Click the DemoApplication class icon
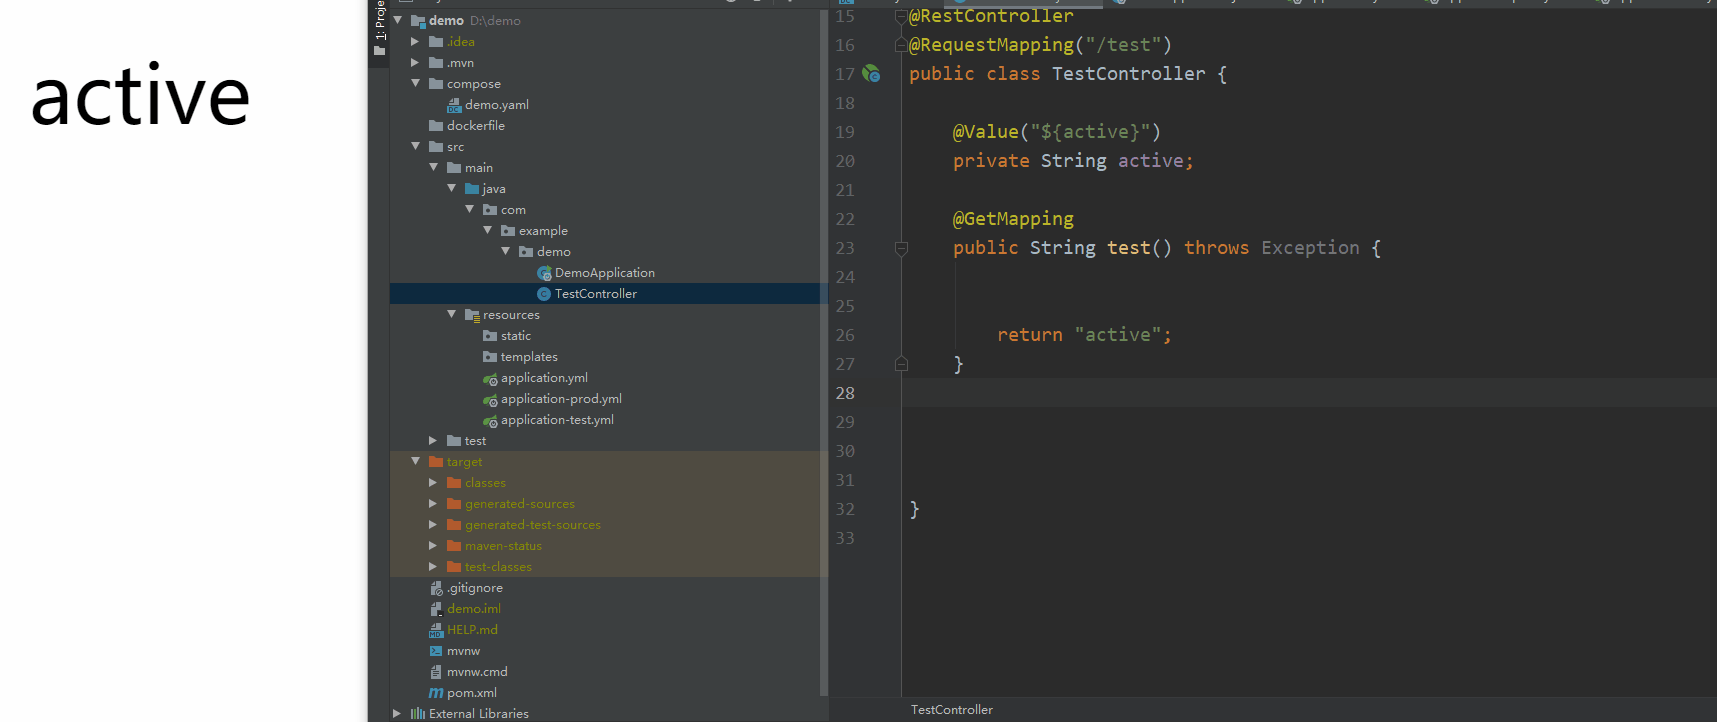 [x=544, y=273]
